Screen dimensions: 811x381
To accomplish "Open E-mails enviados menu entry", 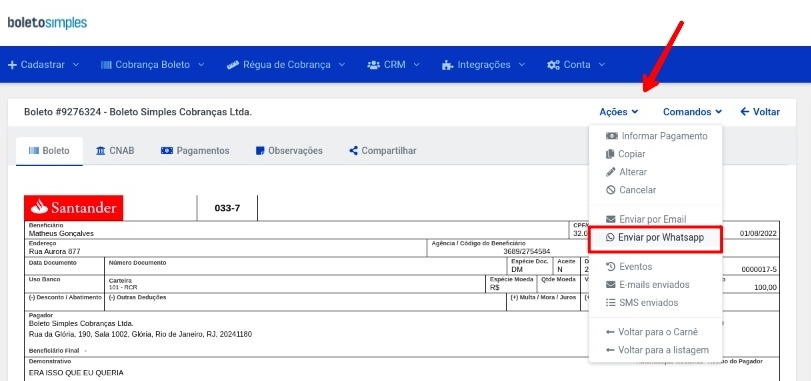I will (x=656, y=284).
